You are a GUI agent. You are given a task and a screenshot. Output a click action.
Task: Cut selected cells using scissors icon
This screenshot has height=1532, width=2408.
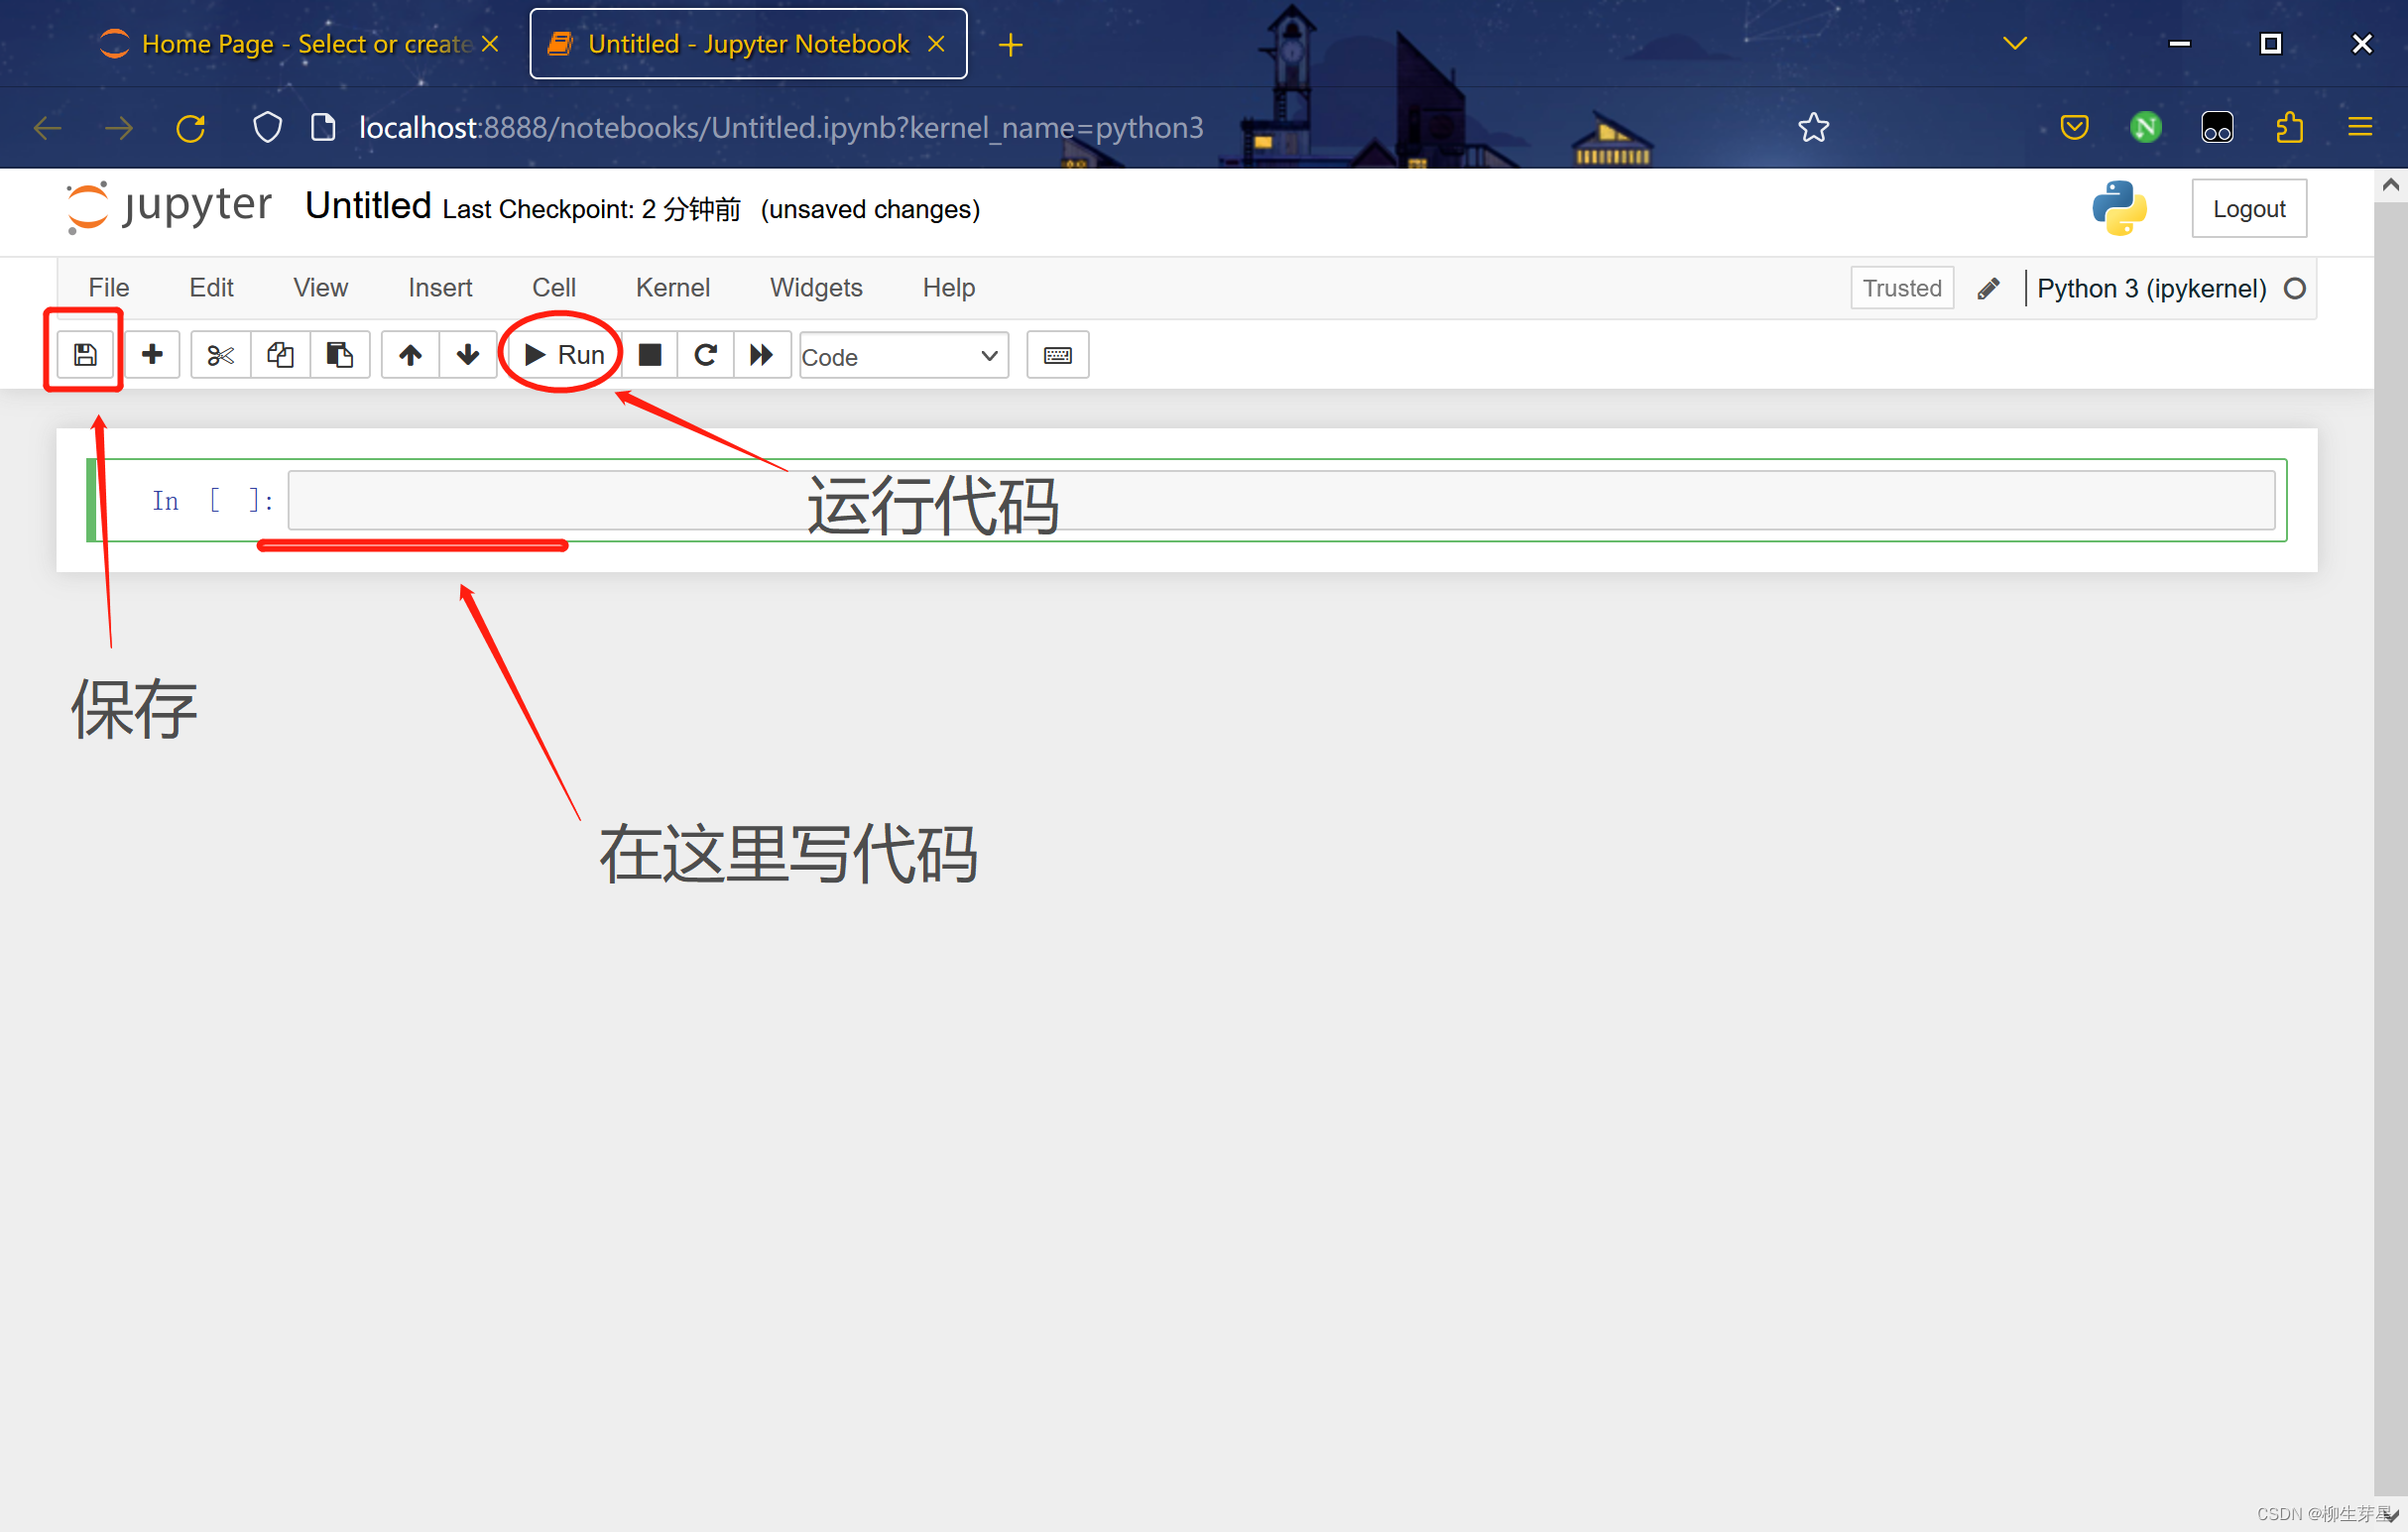[219, 354]
